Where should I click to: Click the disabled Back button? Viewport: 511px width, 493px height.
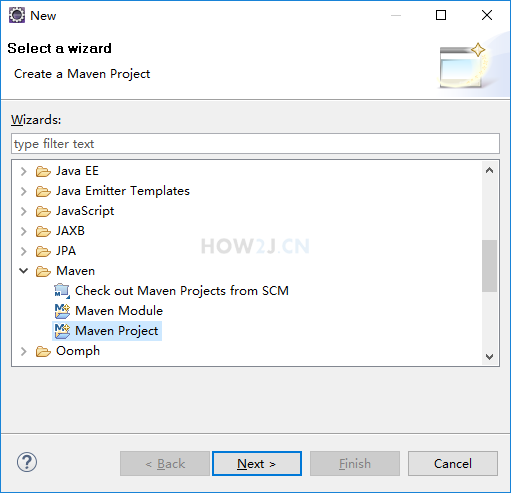[x=165, y=463]
